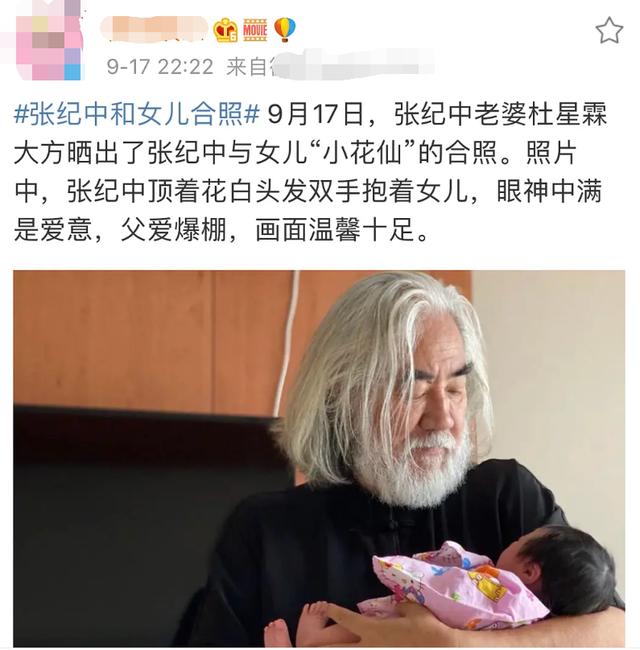This screenshot has width=640, height=650.
Task: Open the blurred username profile
Action: [x=154, y=28]
